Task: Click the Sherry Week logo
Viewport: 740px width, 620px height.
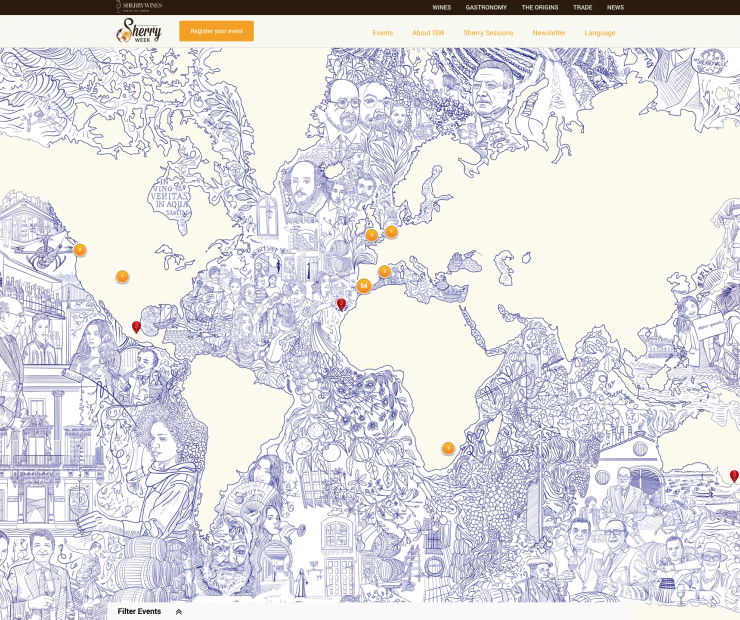Action: 139,31
